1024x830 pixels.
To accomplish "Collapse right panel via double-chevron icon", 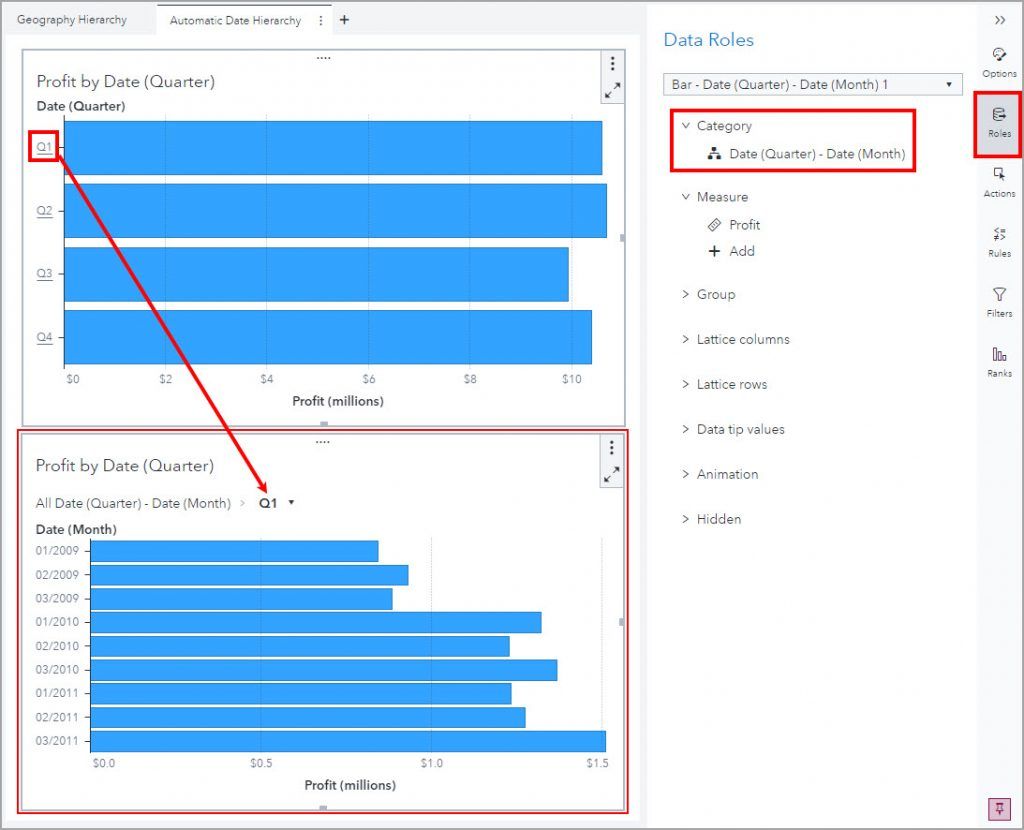I will (999, 19).
